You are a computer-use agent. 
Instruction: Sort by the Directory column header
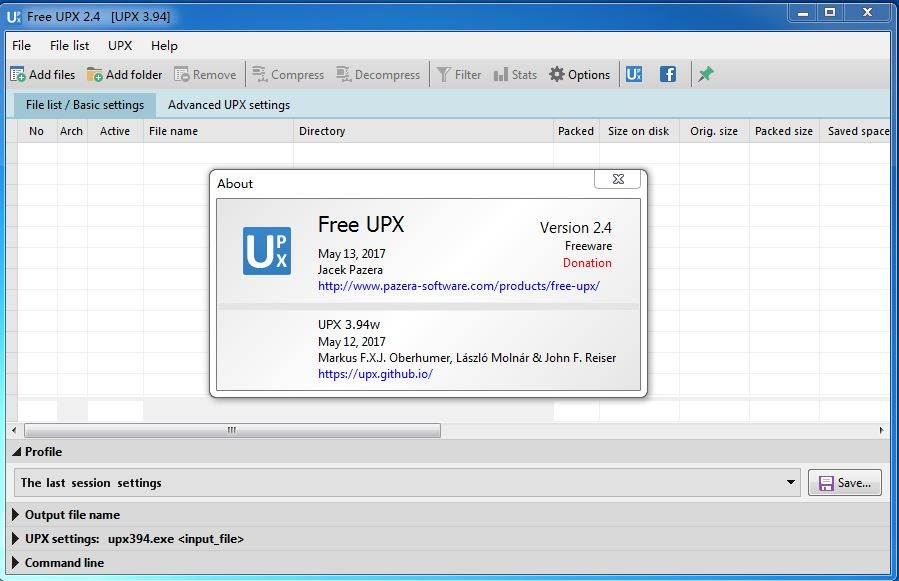click(423, 131)
